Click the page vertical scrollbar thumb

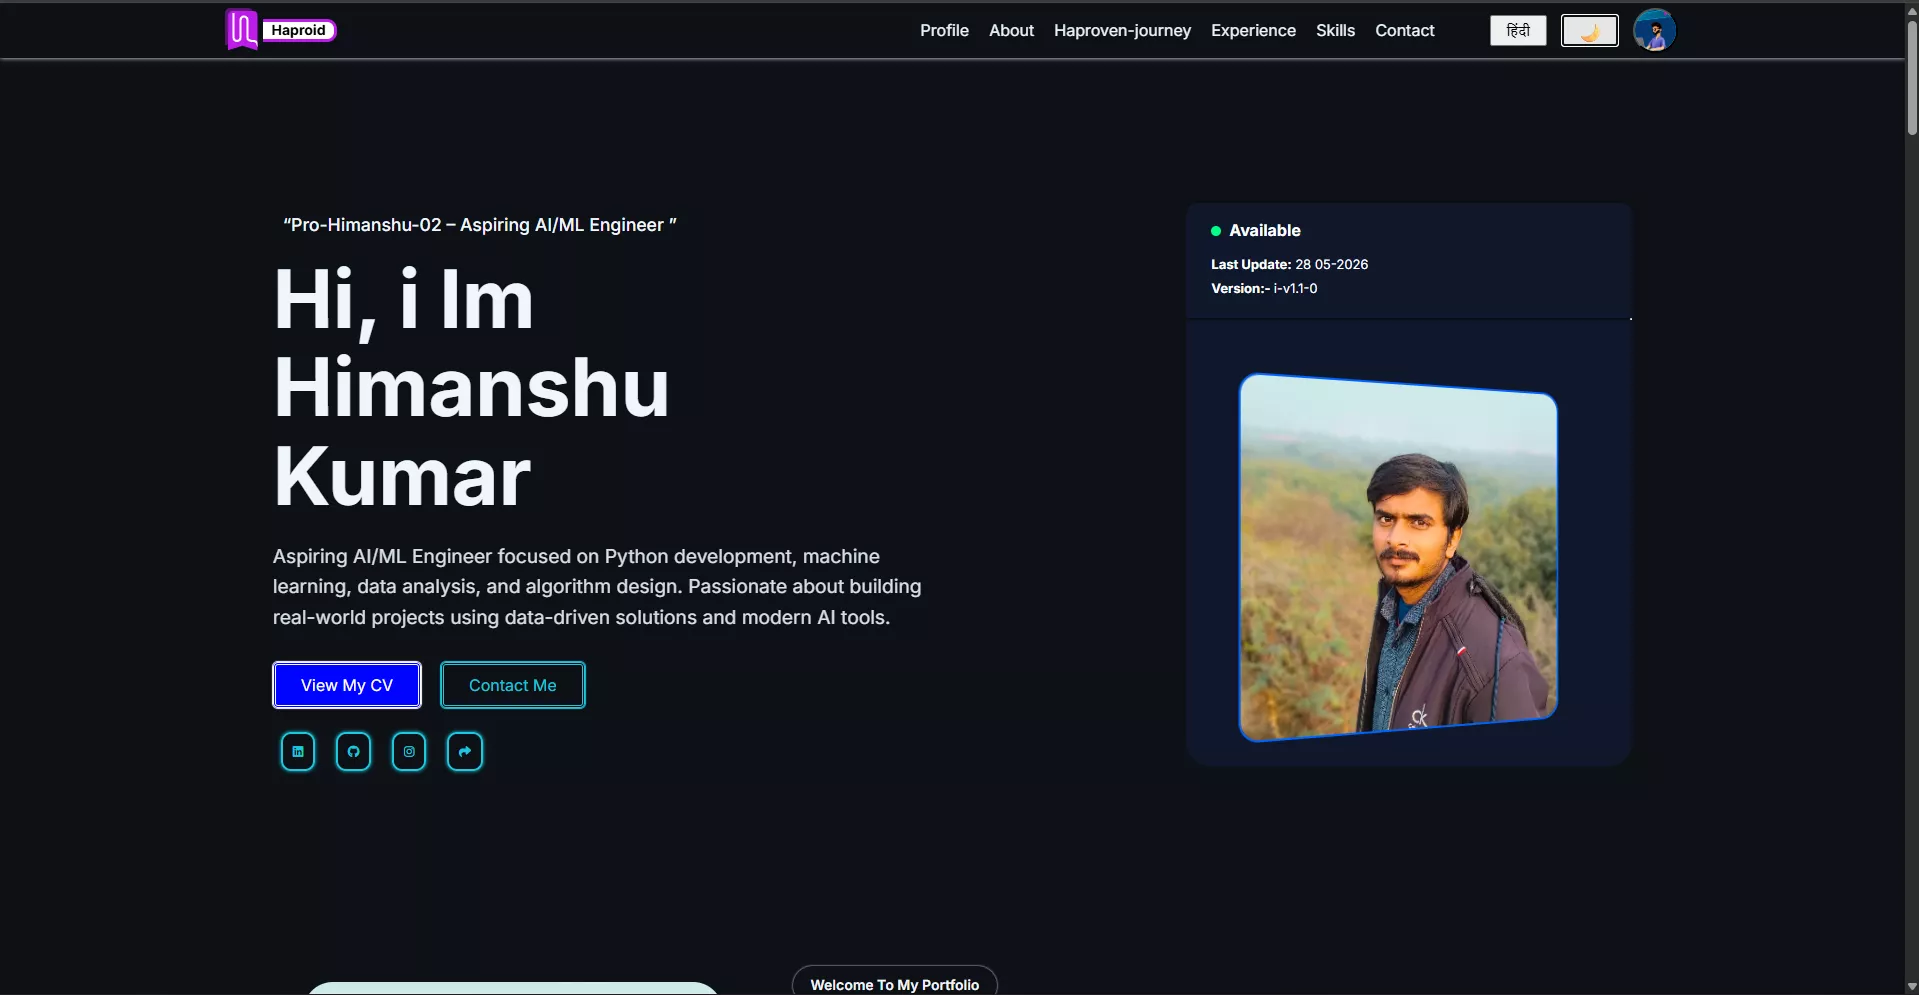(x=1911, y=78)
